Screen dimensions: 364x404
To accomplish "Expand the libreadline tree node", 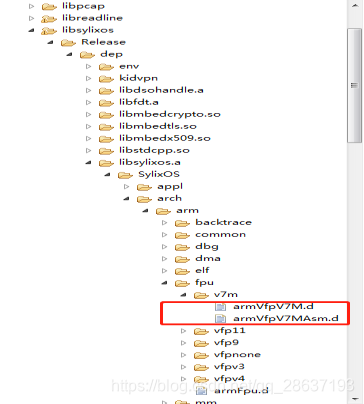I will coord(31,18).
